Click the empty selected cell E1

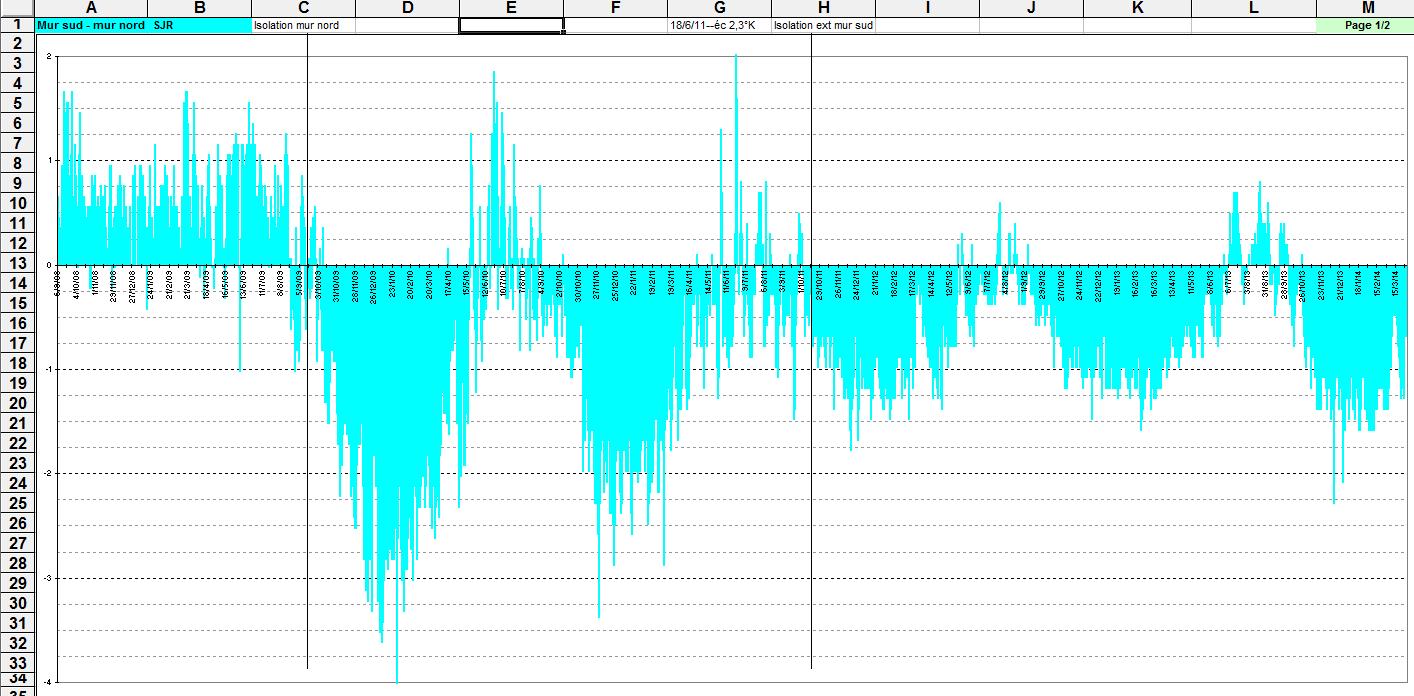coord(511,25)
